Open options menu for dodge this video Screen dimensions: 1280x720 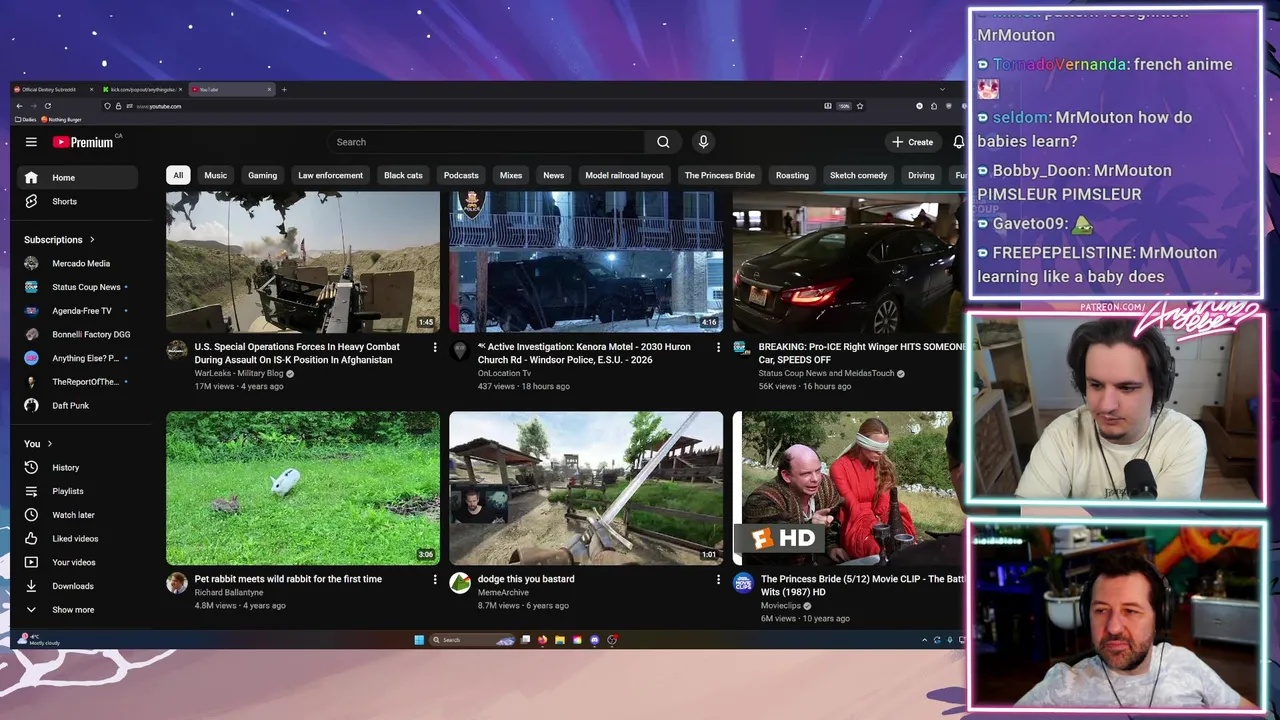(717, 579)
